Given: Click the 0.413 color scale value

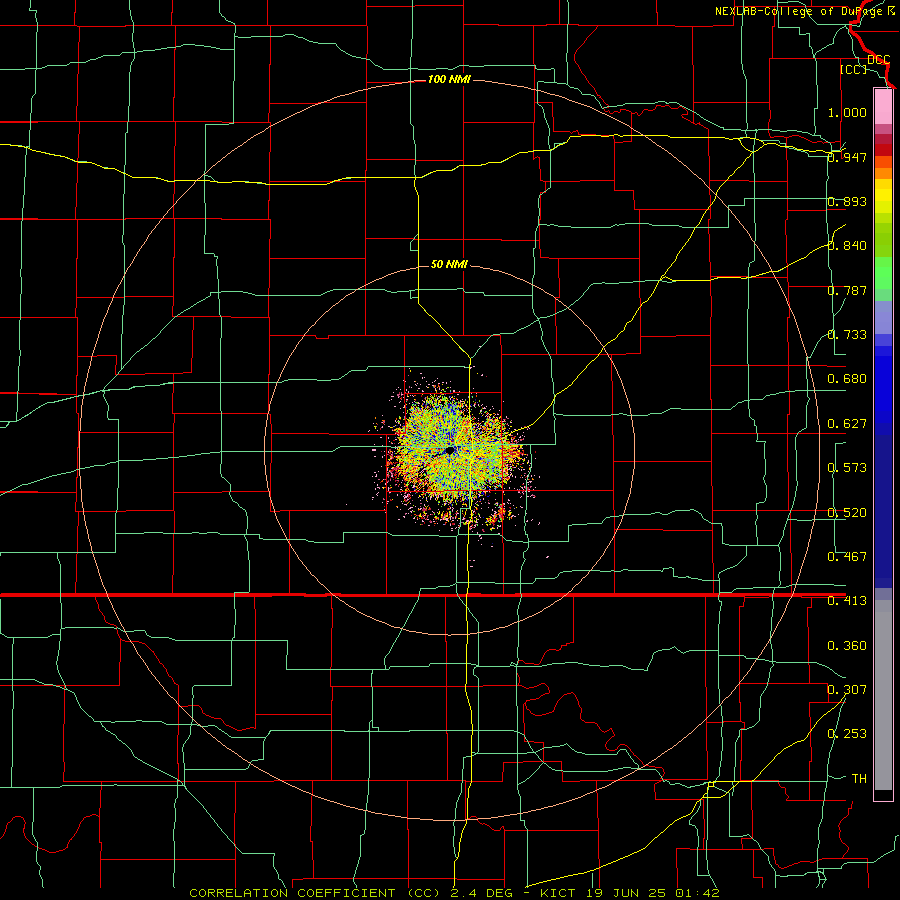Looking at the screenshot, I should pyautogui.click(x=847, y=601).
